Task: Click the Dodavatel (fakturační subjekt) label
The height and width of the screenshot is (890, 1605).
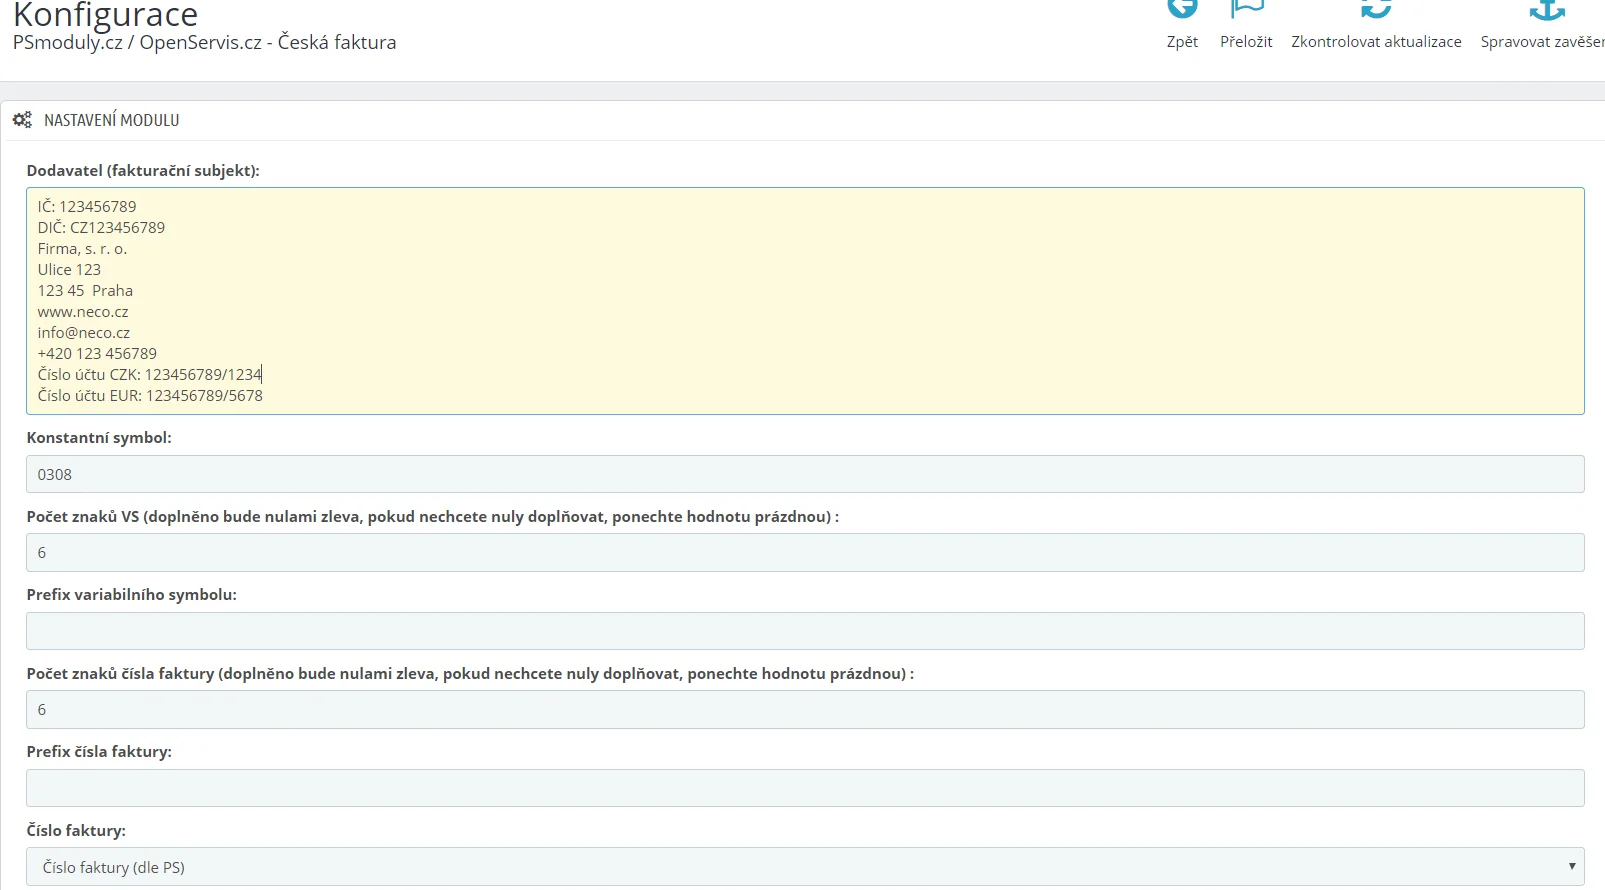Action: tap(143, 171)
